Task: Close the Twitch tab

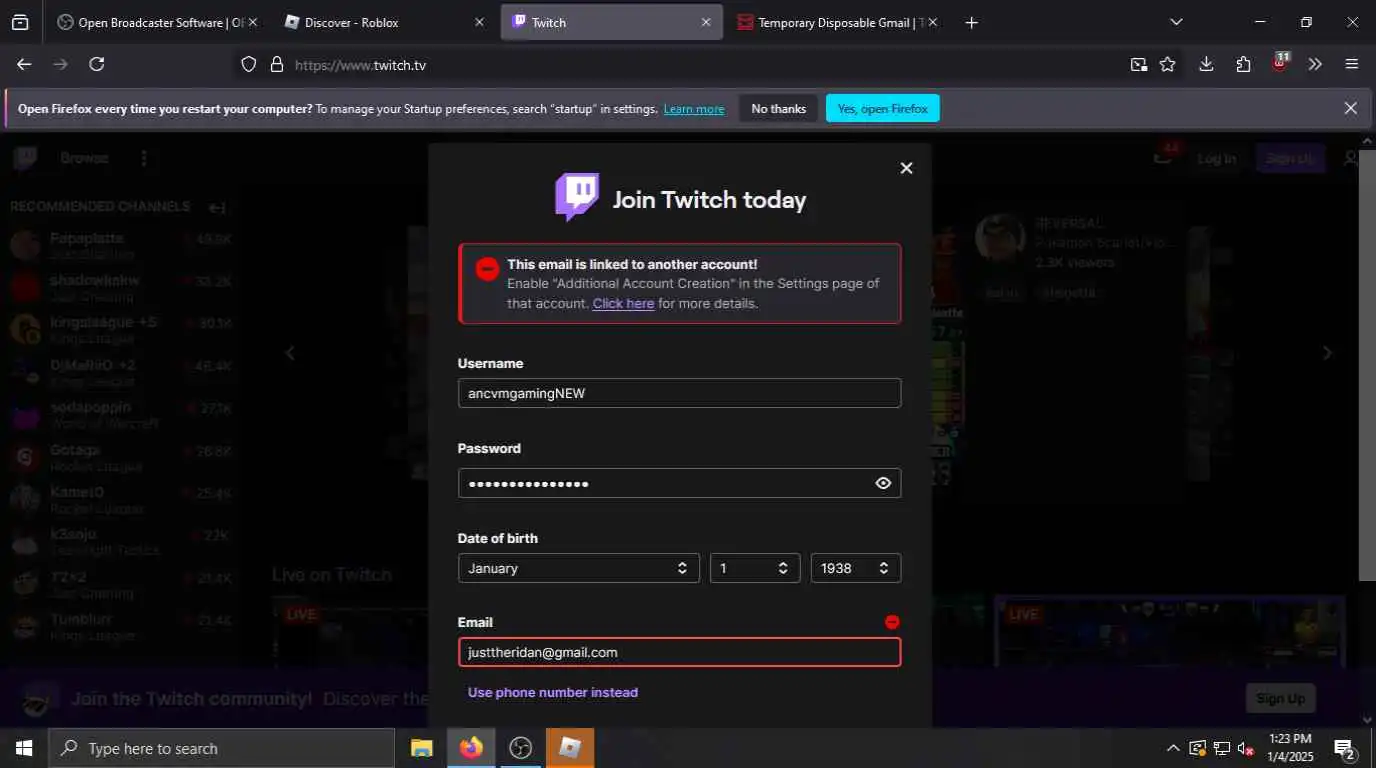Action: (x=706, y=22)
